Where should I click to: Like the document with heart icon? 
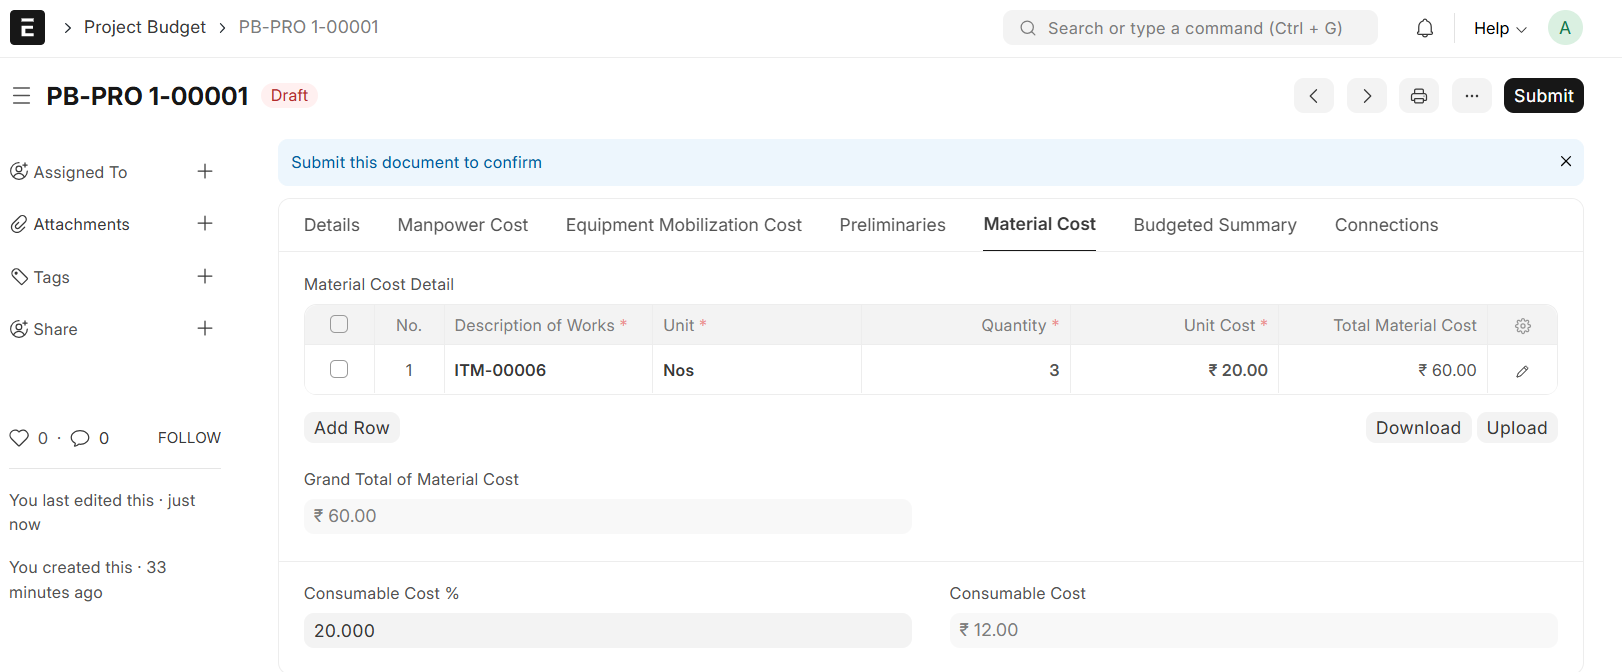click(19, 438)
